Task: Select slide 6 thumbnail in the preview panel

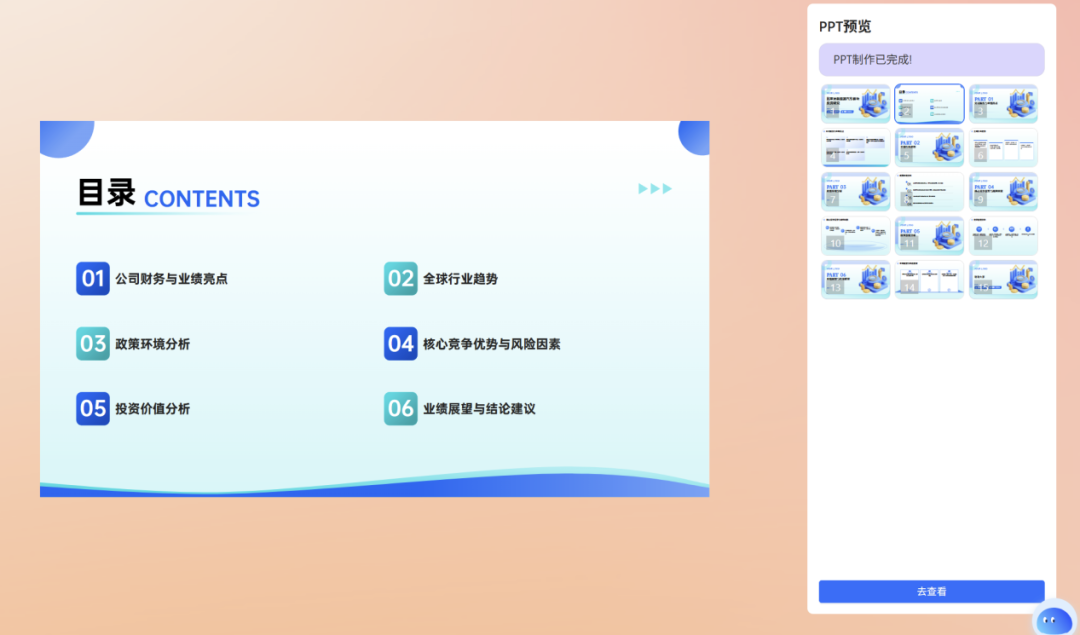Action: (x=1003, y=147)
